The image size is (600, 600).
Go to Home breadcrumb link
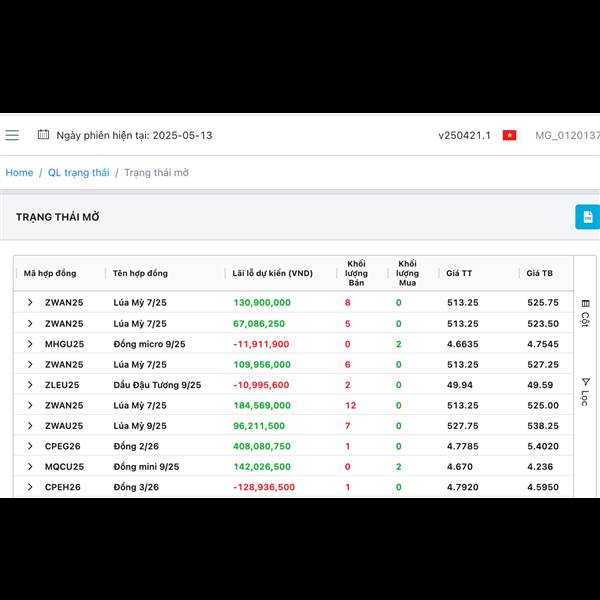(x=19, y=173)
